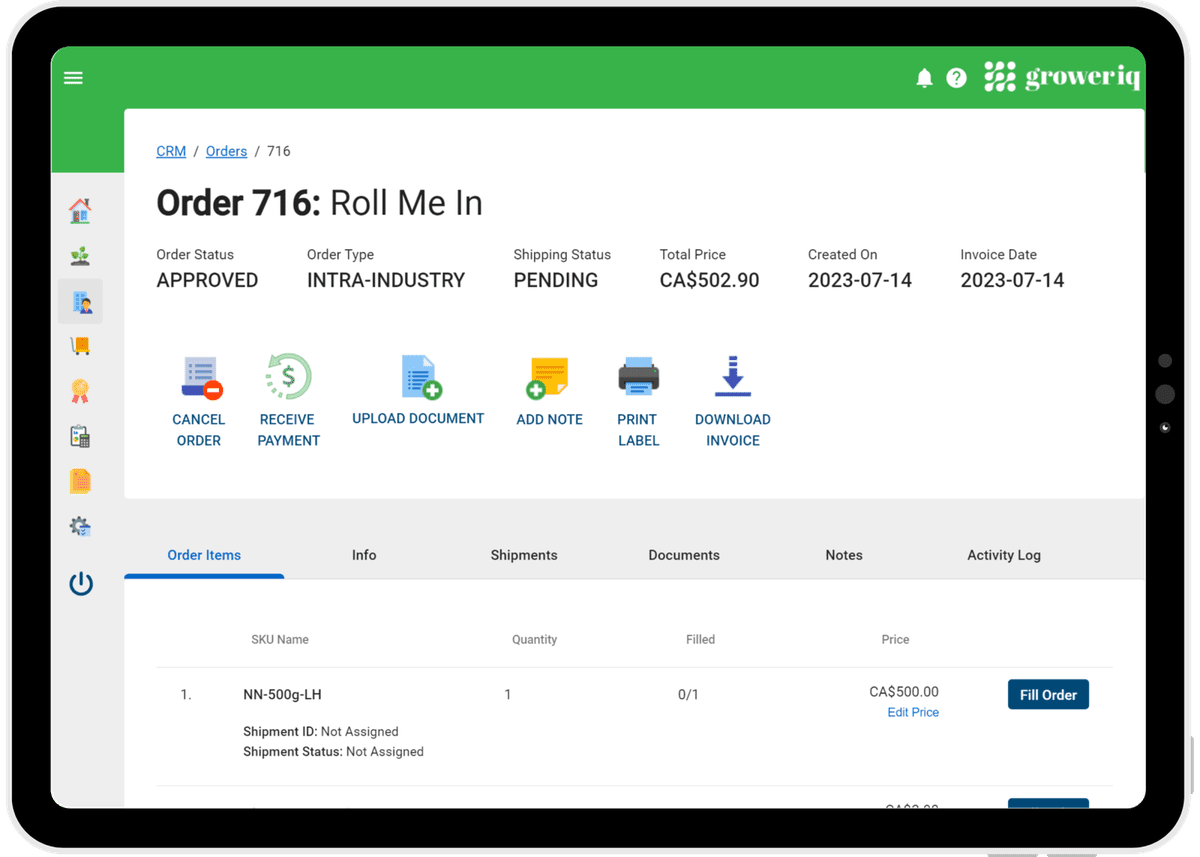Click the settings gear icon in the sidebar
1200x857 pixels.
tap(80, 525)
